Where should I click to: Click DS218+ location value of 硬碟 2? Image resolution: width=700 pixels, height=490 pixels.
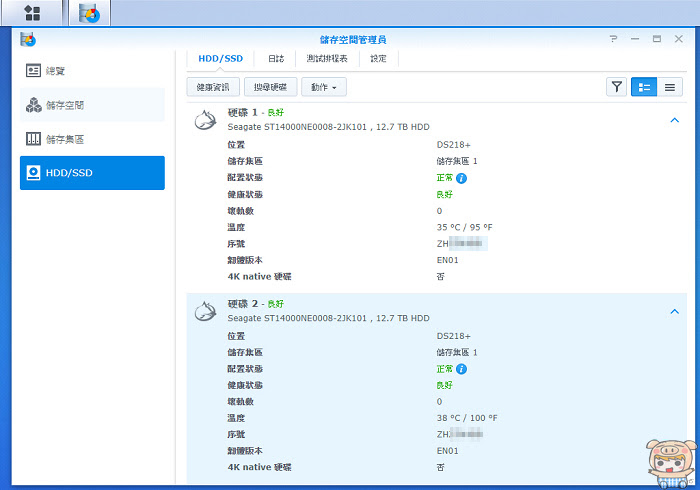454,336
